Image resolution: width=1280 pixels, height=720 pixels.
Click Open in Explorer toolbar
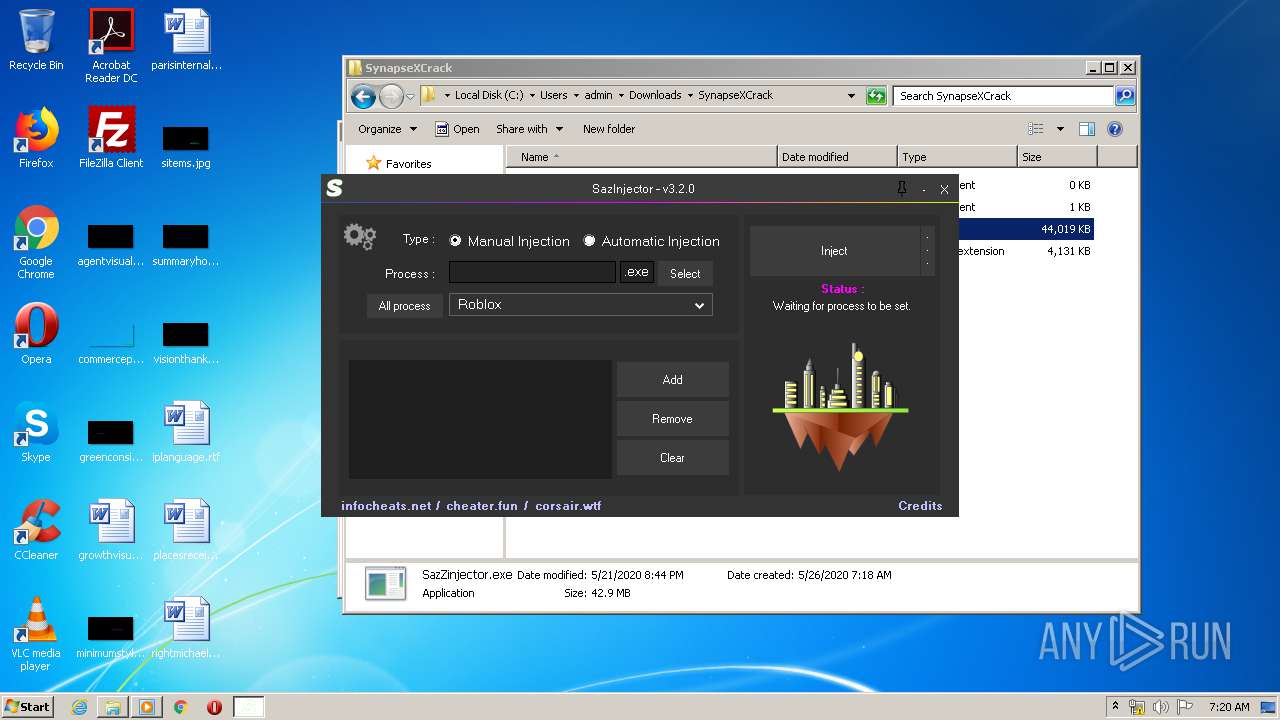(457, 129)
